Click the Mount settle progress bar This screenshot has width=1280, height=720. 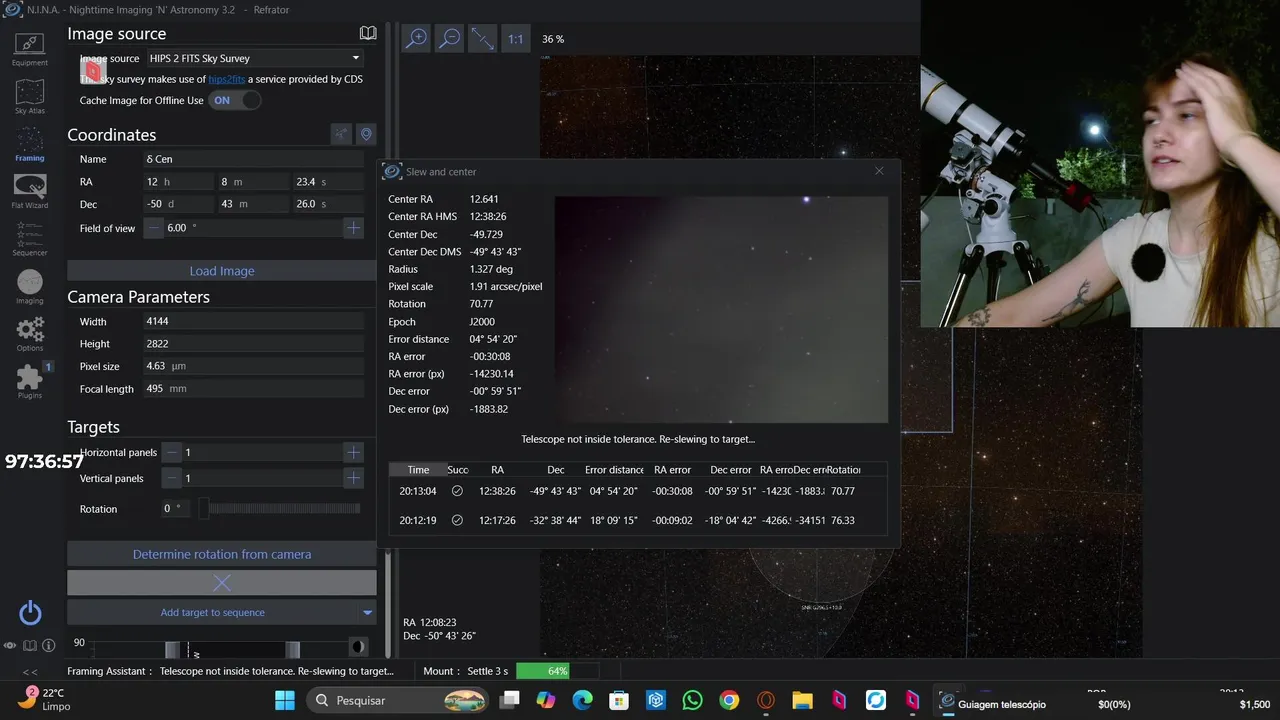pyautogui.click(x=557, y=671)
